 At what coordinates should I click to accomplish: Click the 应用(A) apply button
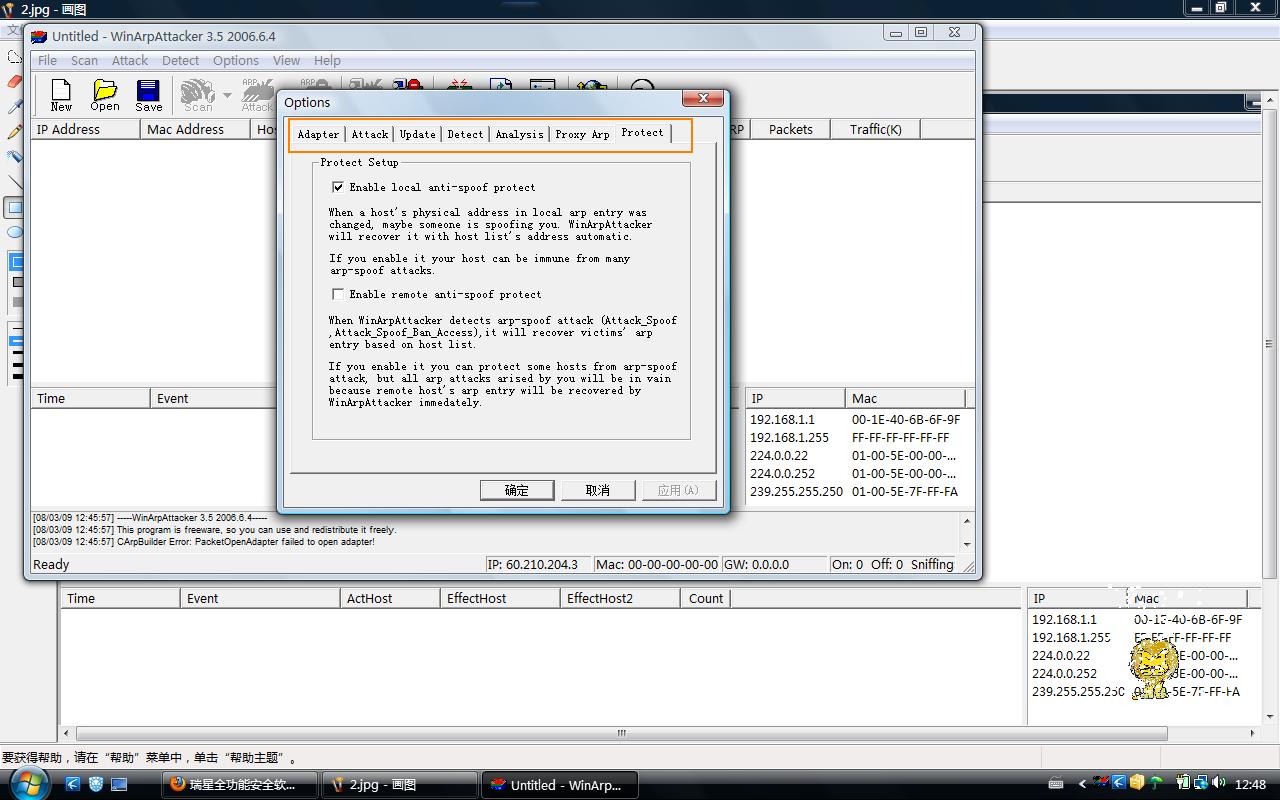pos(678,490)
